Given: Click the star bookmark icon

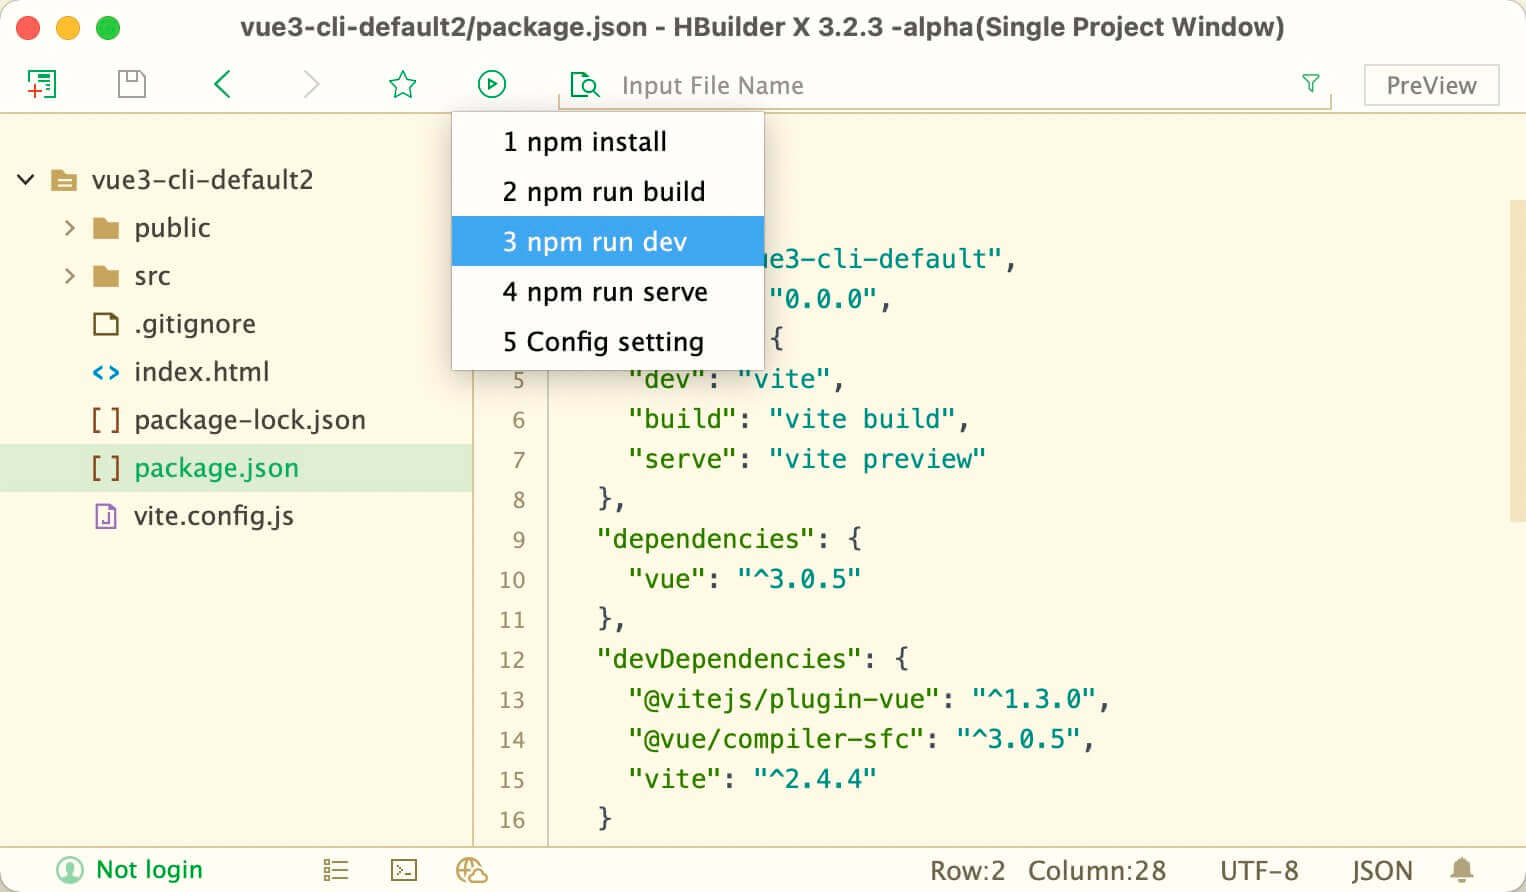Looking at the screenshot, I should [x=402, y=84].
